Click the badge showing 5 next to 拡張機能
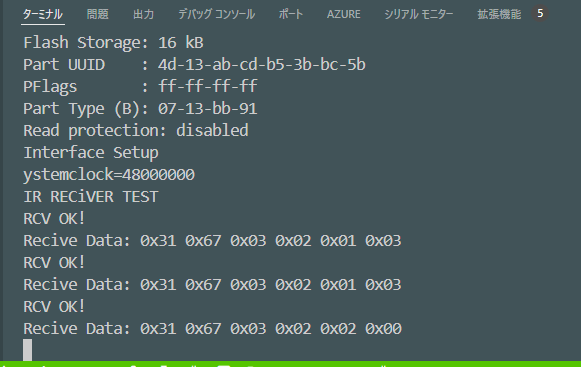 [x=540, y=14]
